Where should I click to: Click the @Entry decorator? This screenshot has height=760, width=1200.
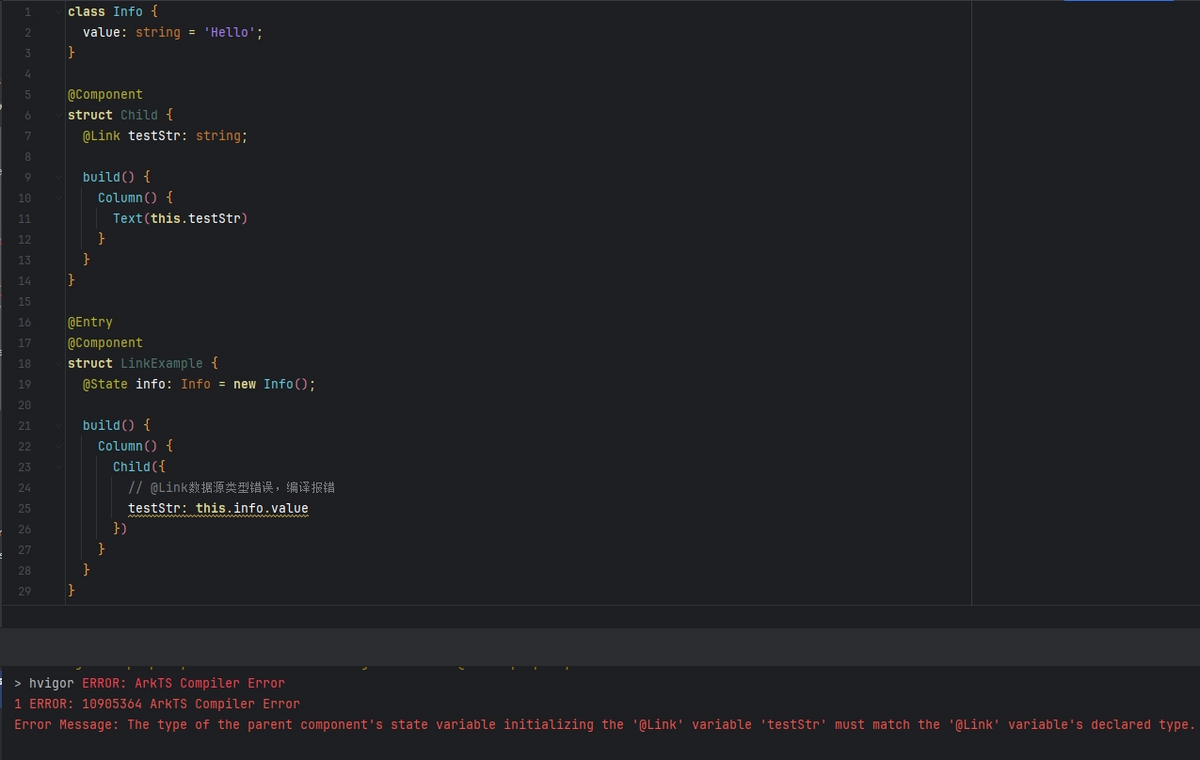coord(90,322)
